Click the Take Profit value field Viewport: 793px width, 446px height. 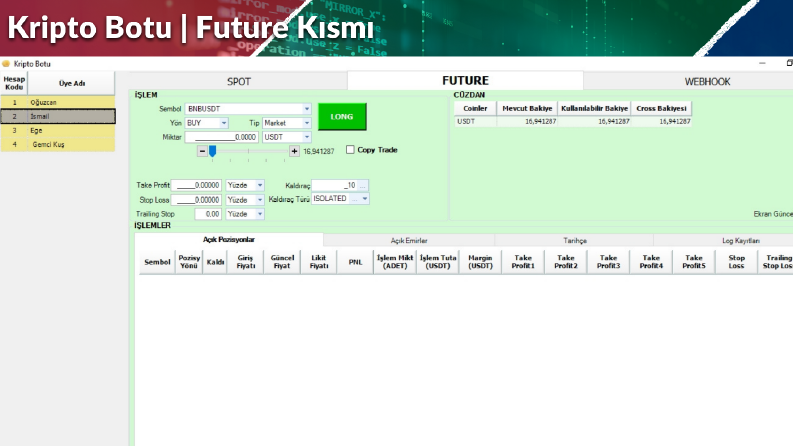196,185
